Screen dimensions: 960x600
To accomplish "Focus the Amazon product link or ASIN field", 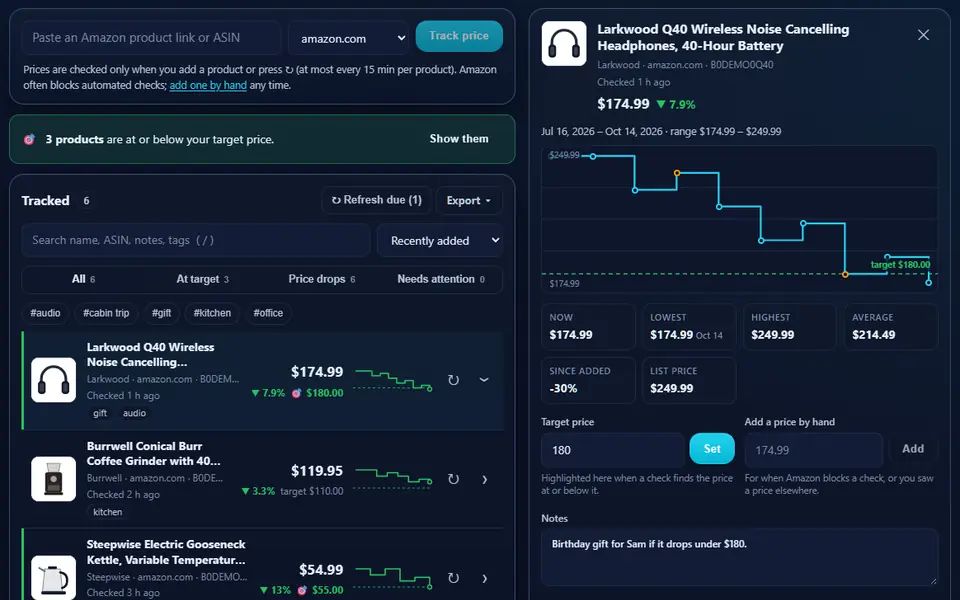I will (x=151, y=38).
